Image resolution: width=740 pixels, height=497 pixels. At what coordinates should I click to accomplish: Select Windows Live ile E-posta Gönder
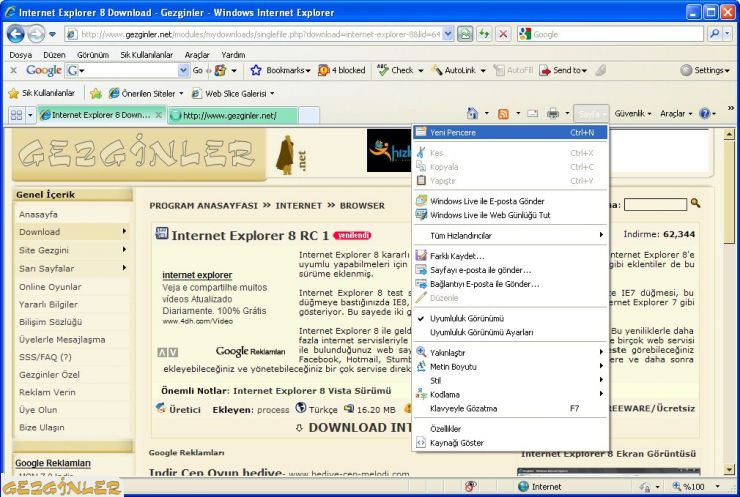(510, 201)
